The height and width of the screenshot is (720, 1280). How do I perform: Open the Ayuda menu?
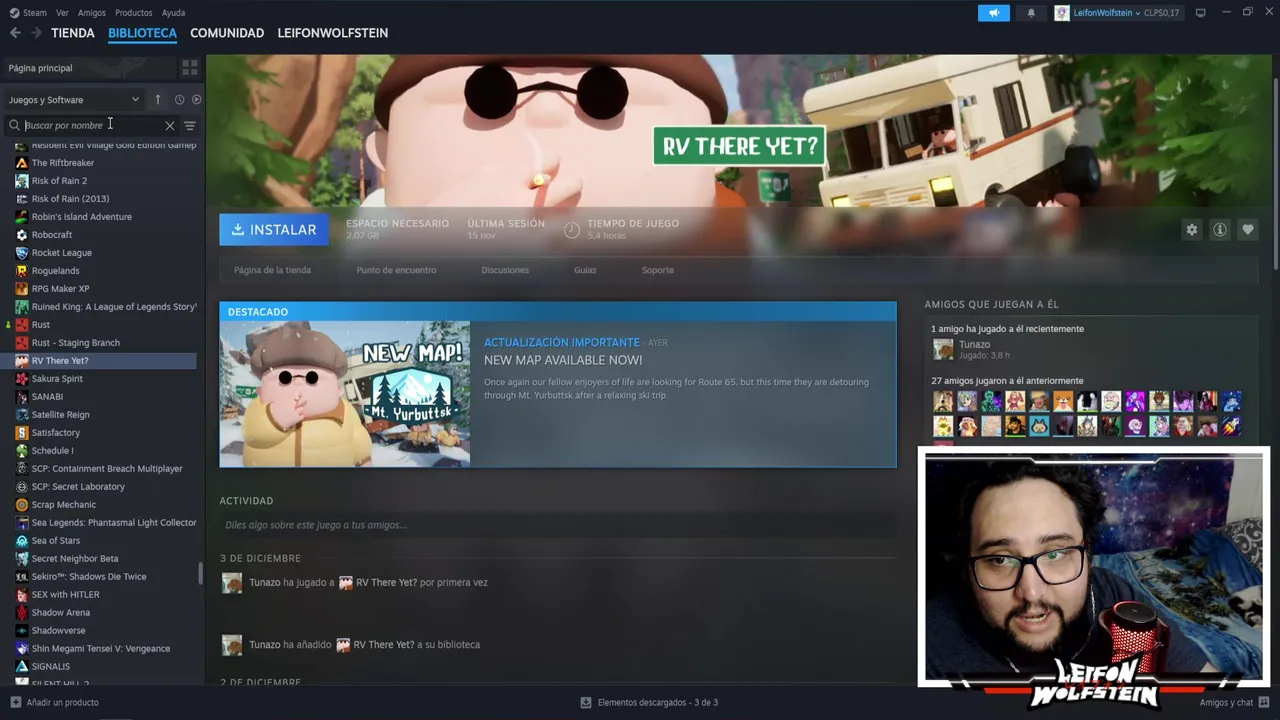(x=173, y=13)
